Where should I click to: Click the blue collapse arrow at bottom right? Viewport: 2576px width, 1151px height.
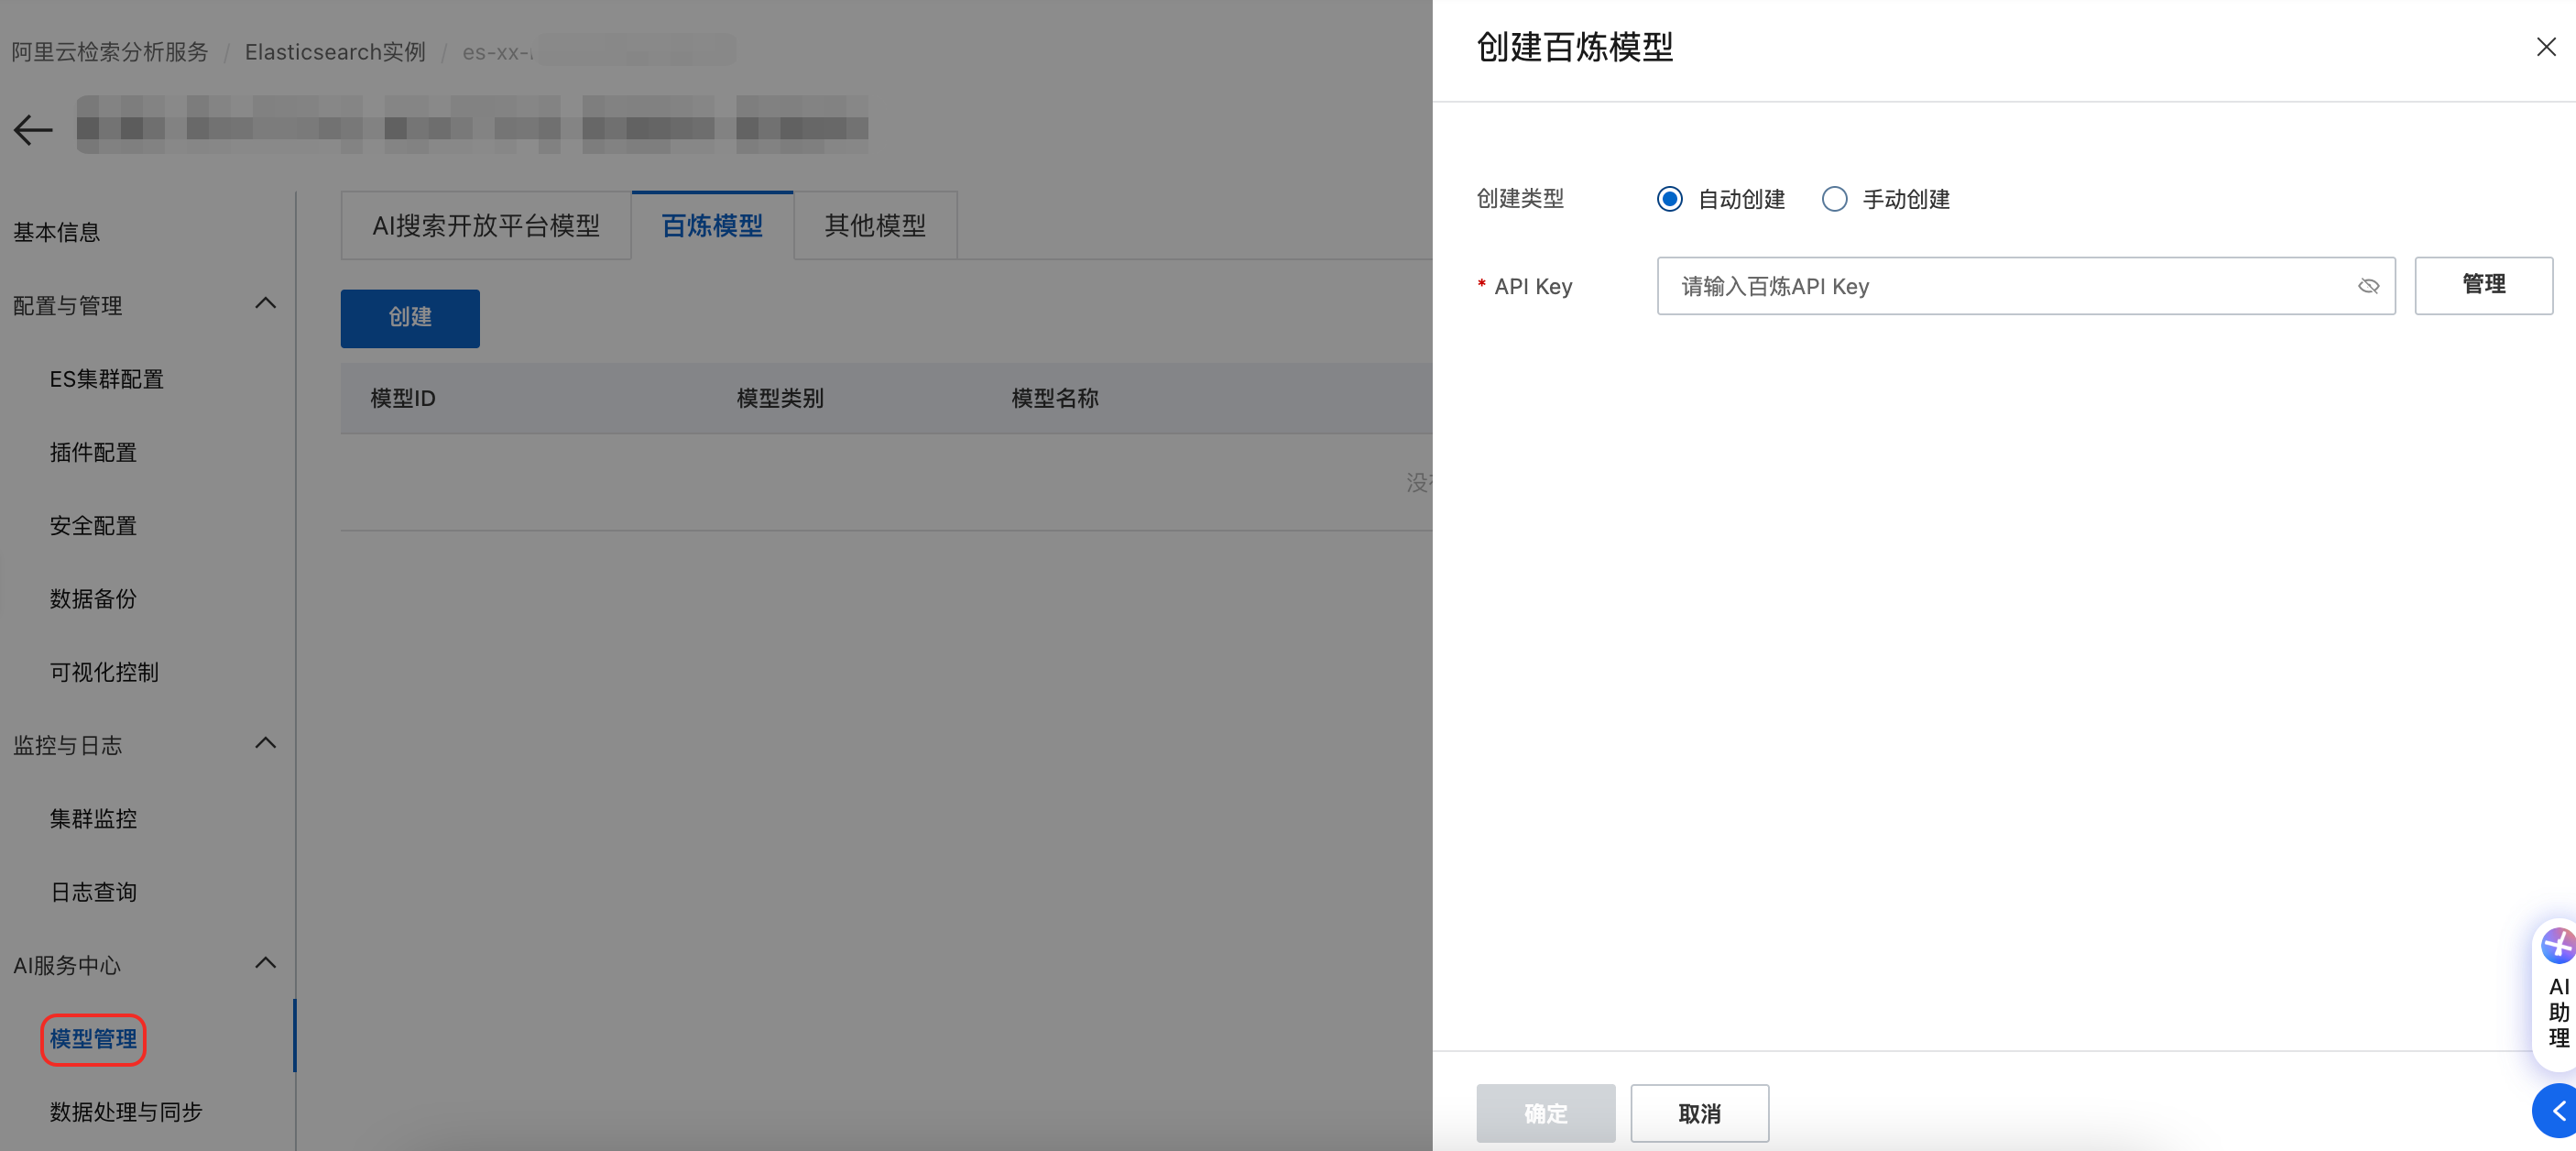tap(2558, 1110)
